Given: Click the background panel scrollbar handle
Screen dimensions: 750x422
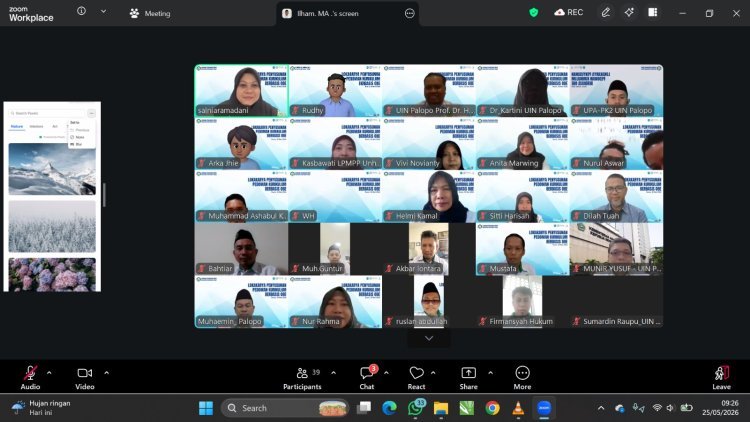Looking at the screenshot, I should click(x=104, y=195).
